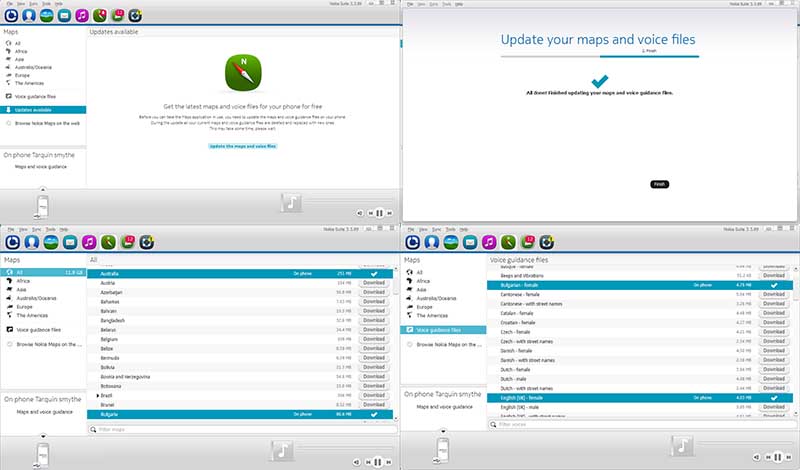
Task: Open Home view icon in Voice guidance window
Action: pos(412,242)
